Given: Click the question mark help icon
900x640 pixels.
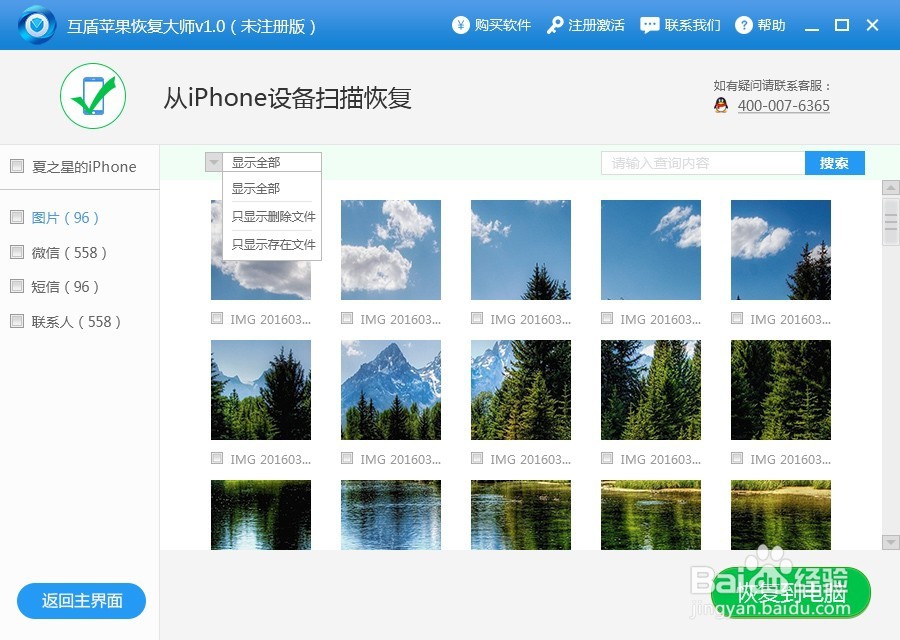Looking at the screenshot, I should (x=743, y=25).
